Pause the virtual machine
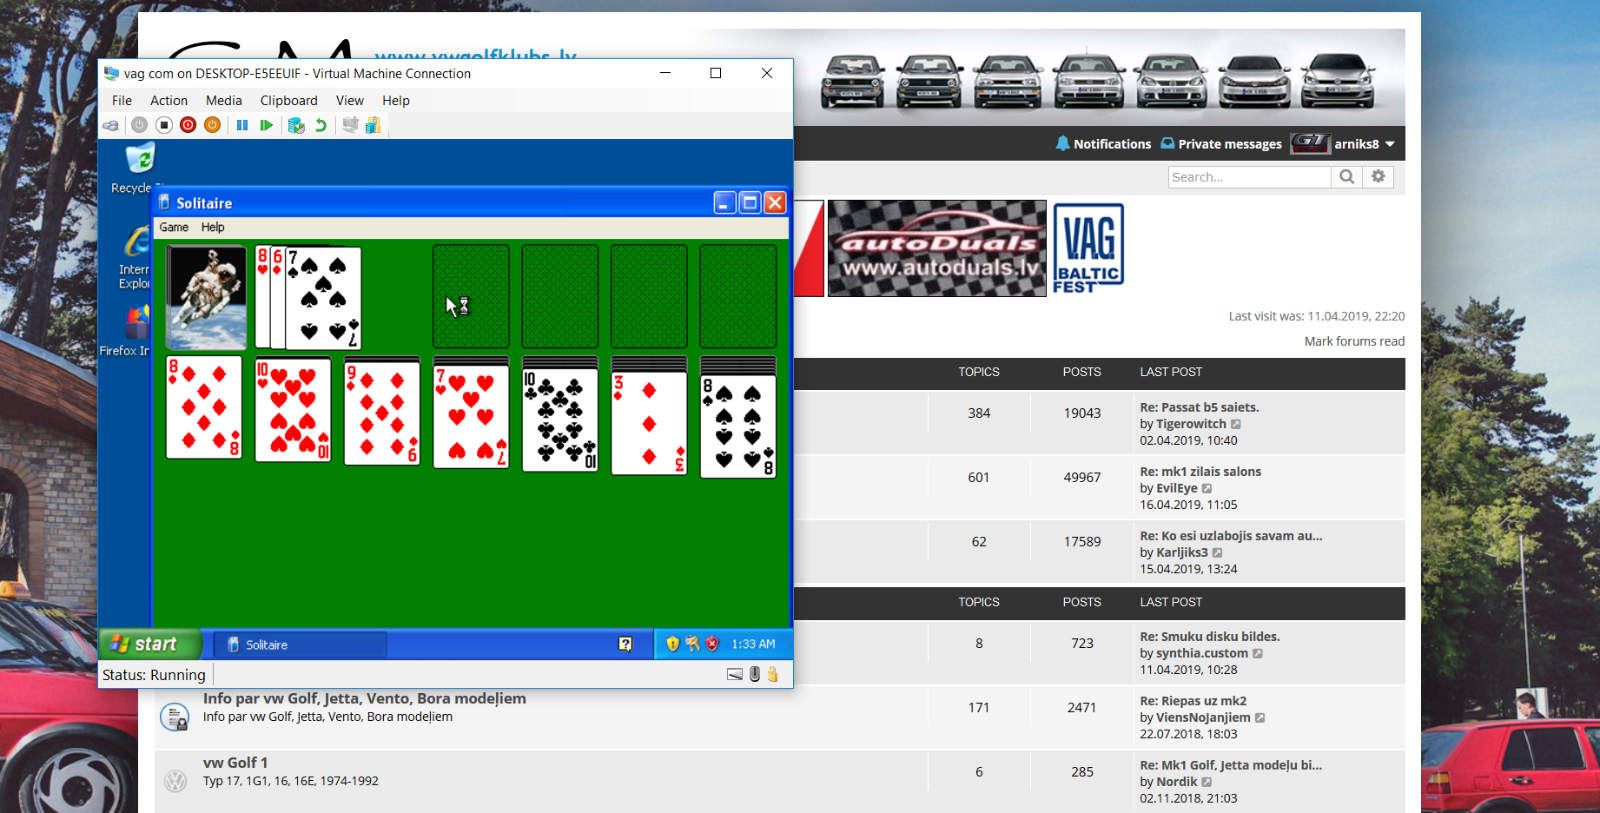The height and width of the screenshot is (813, 1600). [x=242, y=125]
